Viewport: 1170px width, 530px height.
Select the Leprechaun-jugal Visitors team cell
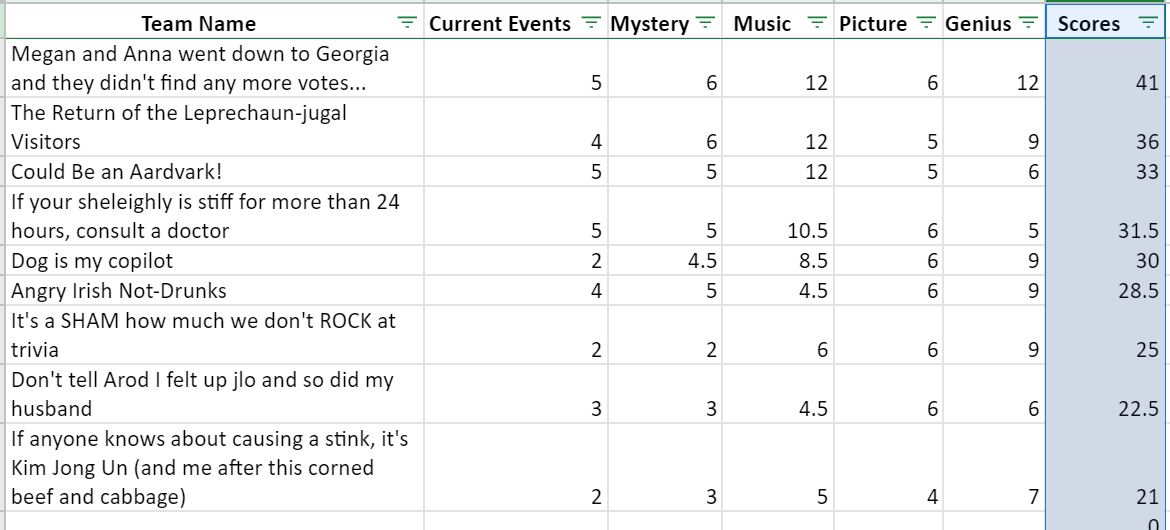[214, 127]
